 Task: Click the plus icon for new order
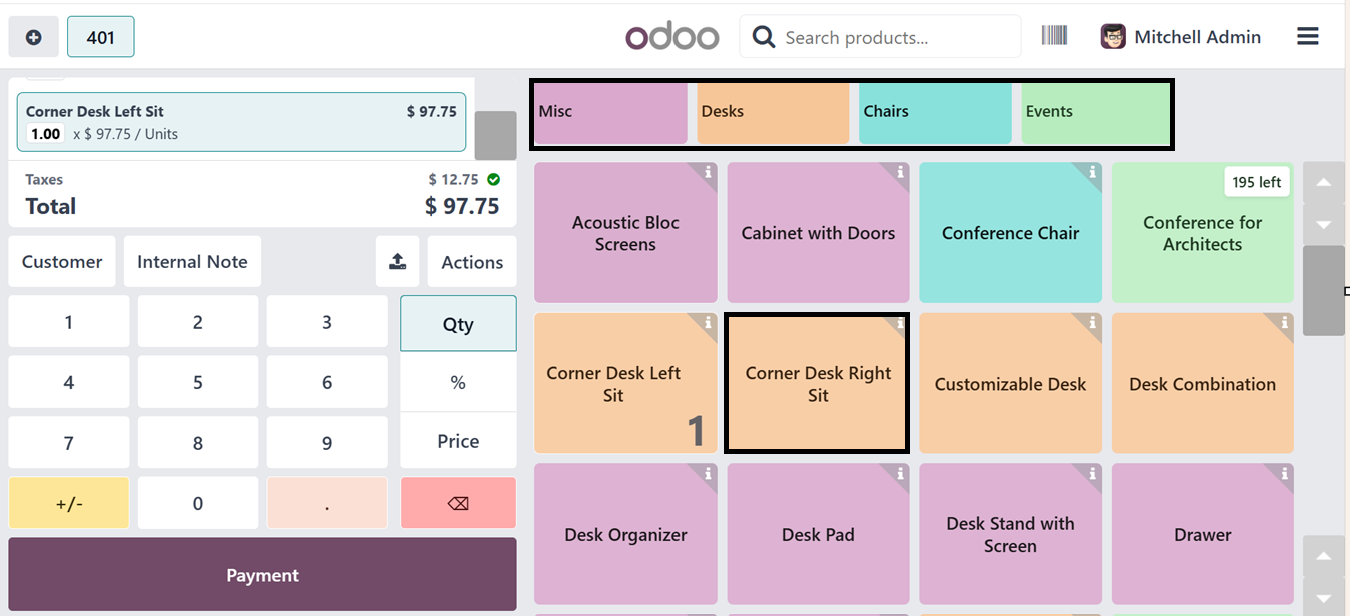coord(33,37)
